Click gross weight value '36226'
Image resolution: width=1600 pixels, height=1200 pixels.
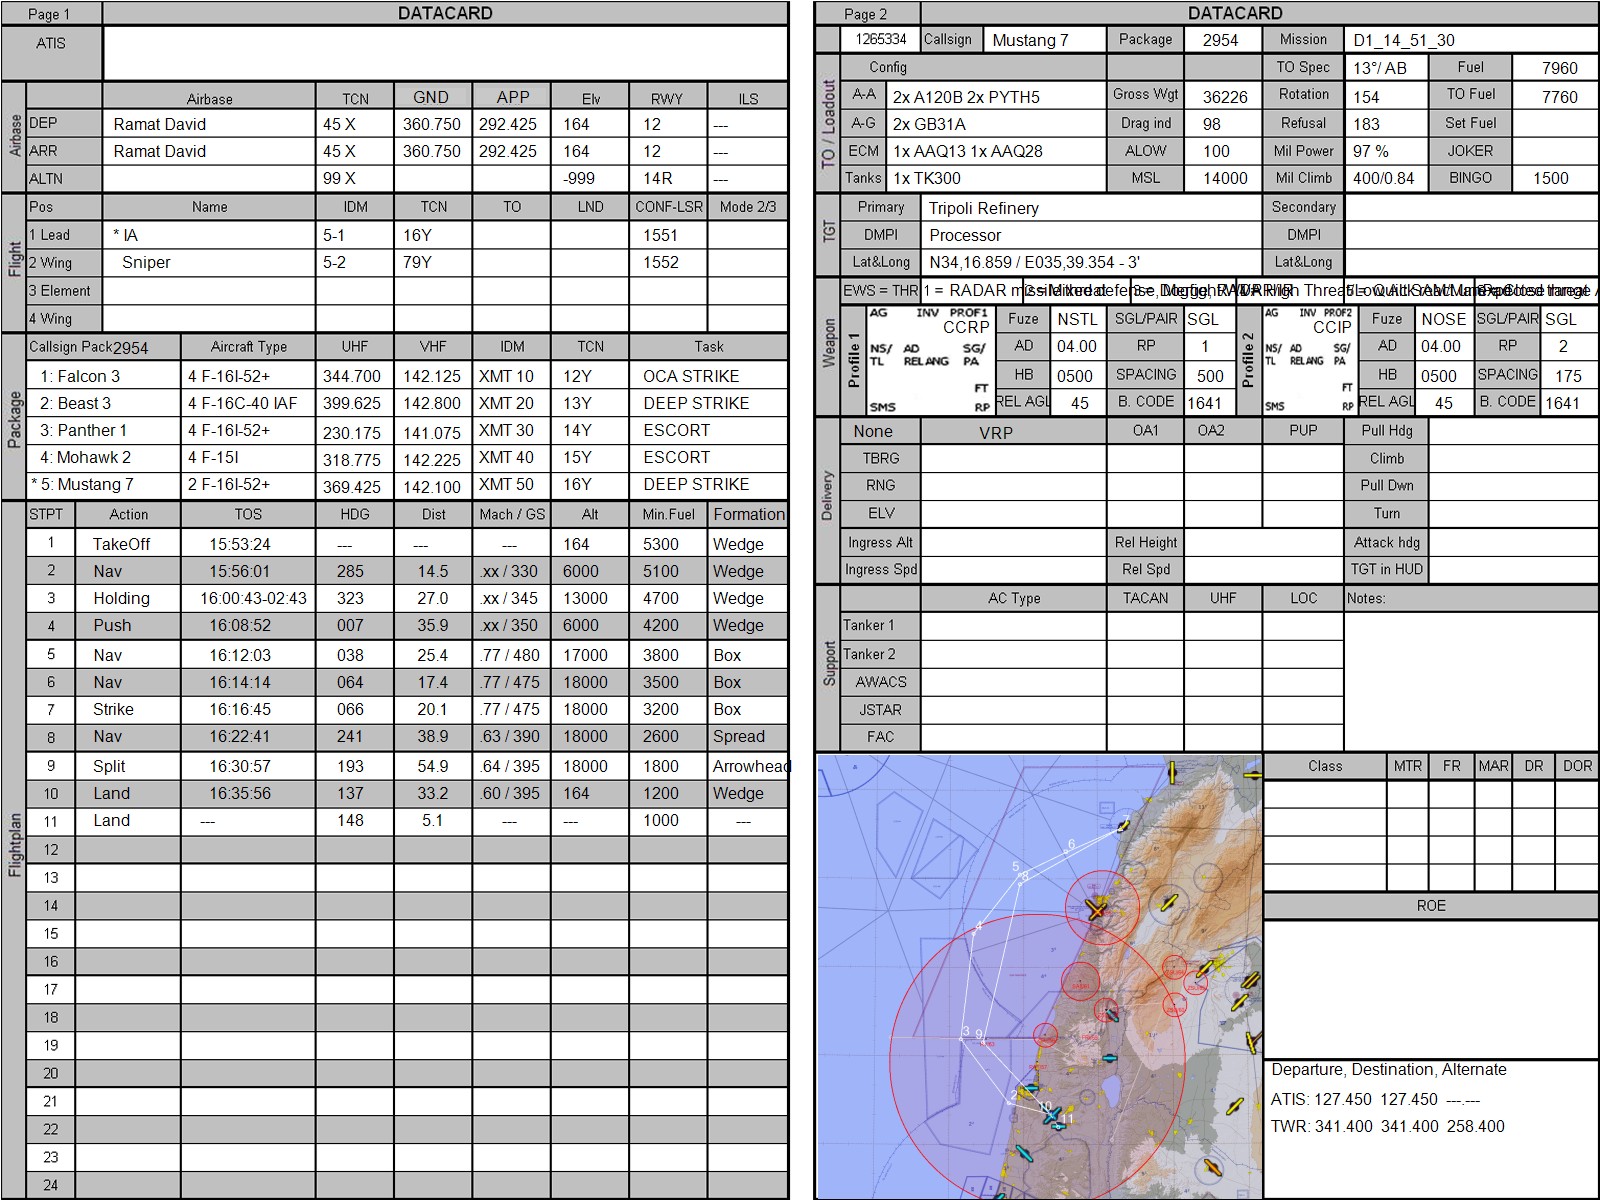(1225, 97)
